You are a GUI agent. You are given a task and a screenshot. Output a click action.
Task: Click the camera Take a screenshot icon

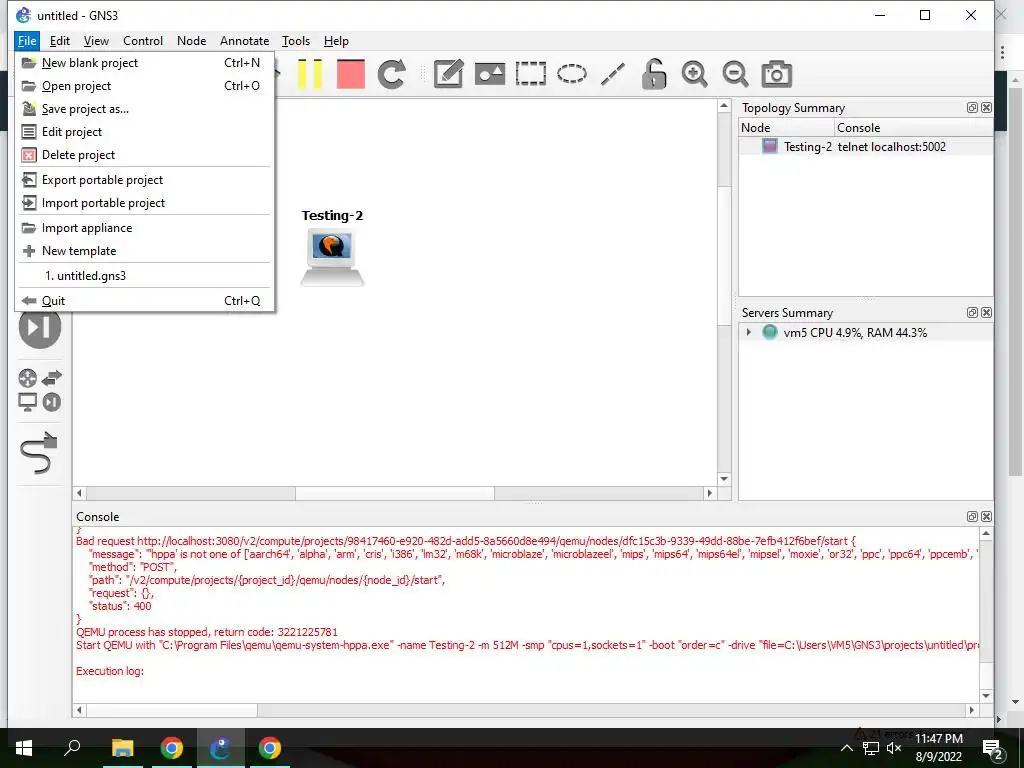point(776,74)
